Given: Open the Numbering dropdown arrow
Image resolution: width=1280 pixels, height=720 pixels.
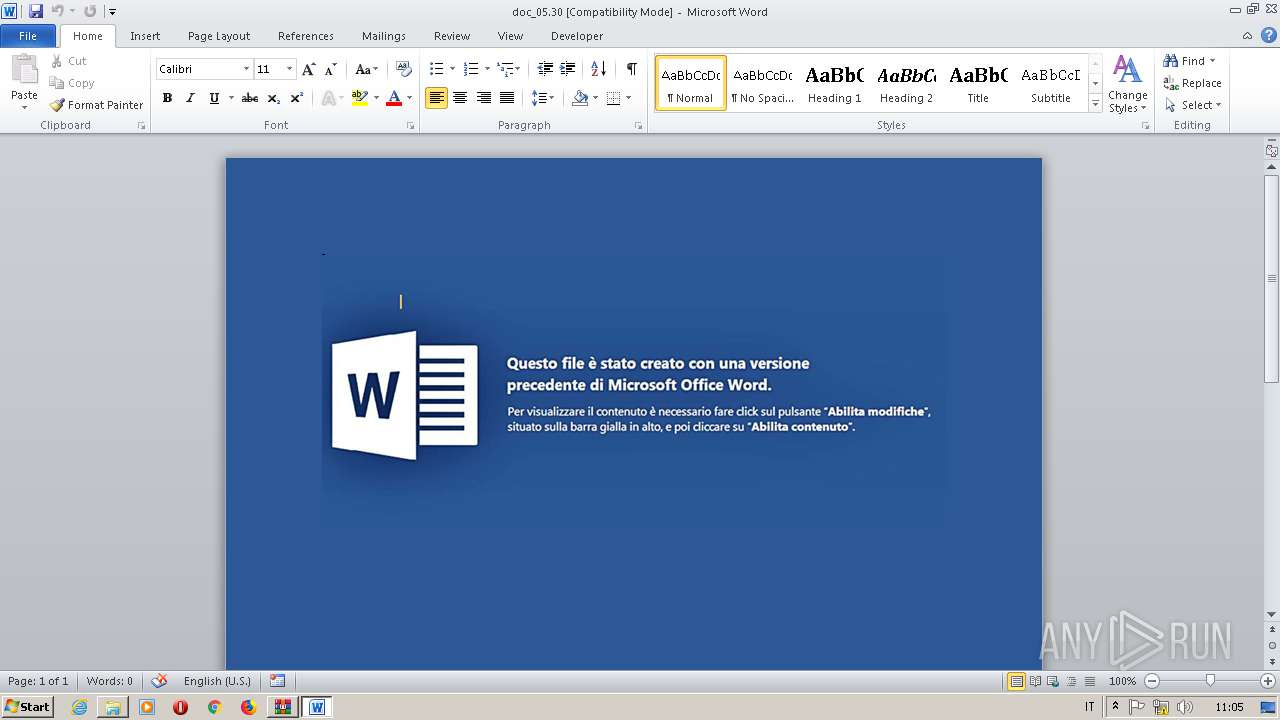Looking at the screenshot, I should click(x=487, y=69).
